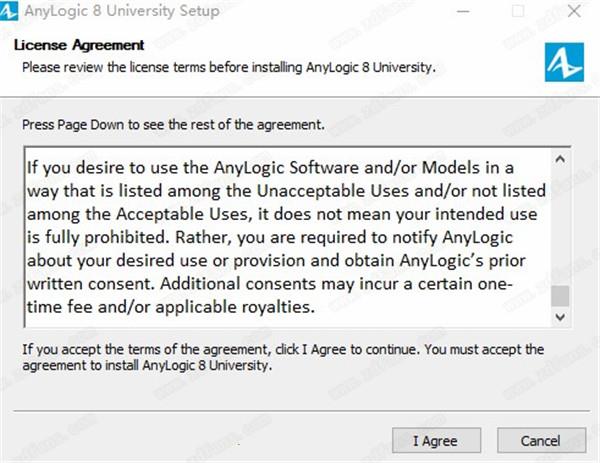Minimize the AnyLogic setup window
The height and width of the screenshot is (463, 600).
[x=463, y=11]
